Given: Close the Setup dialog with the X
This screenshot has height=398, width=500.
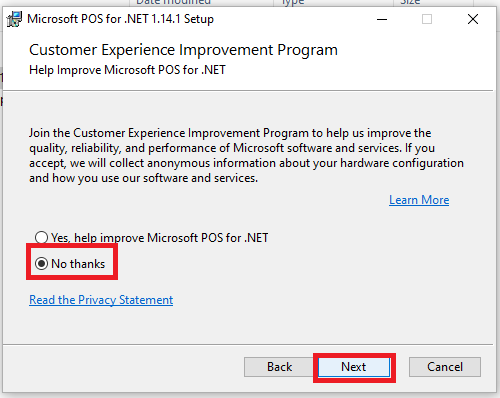Looking at the screenshot, I should tap(473, 19).
